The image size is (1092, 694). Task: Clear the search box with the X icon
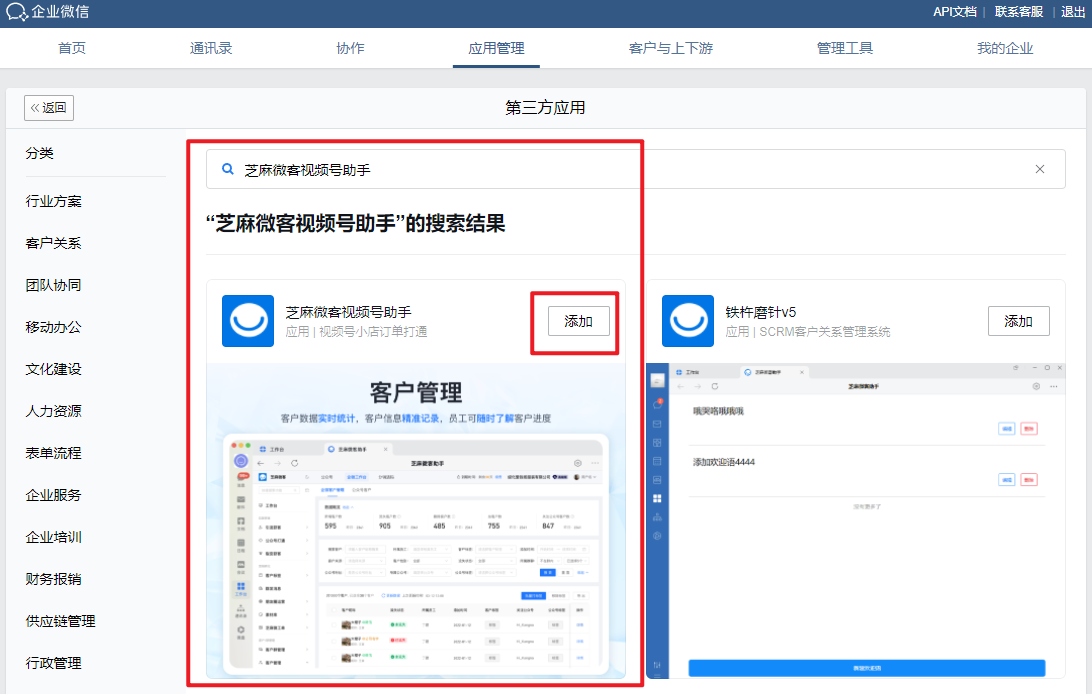pyautogui.click(x=1039, y=169)
